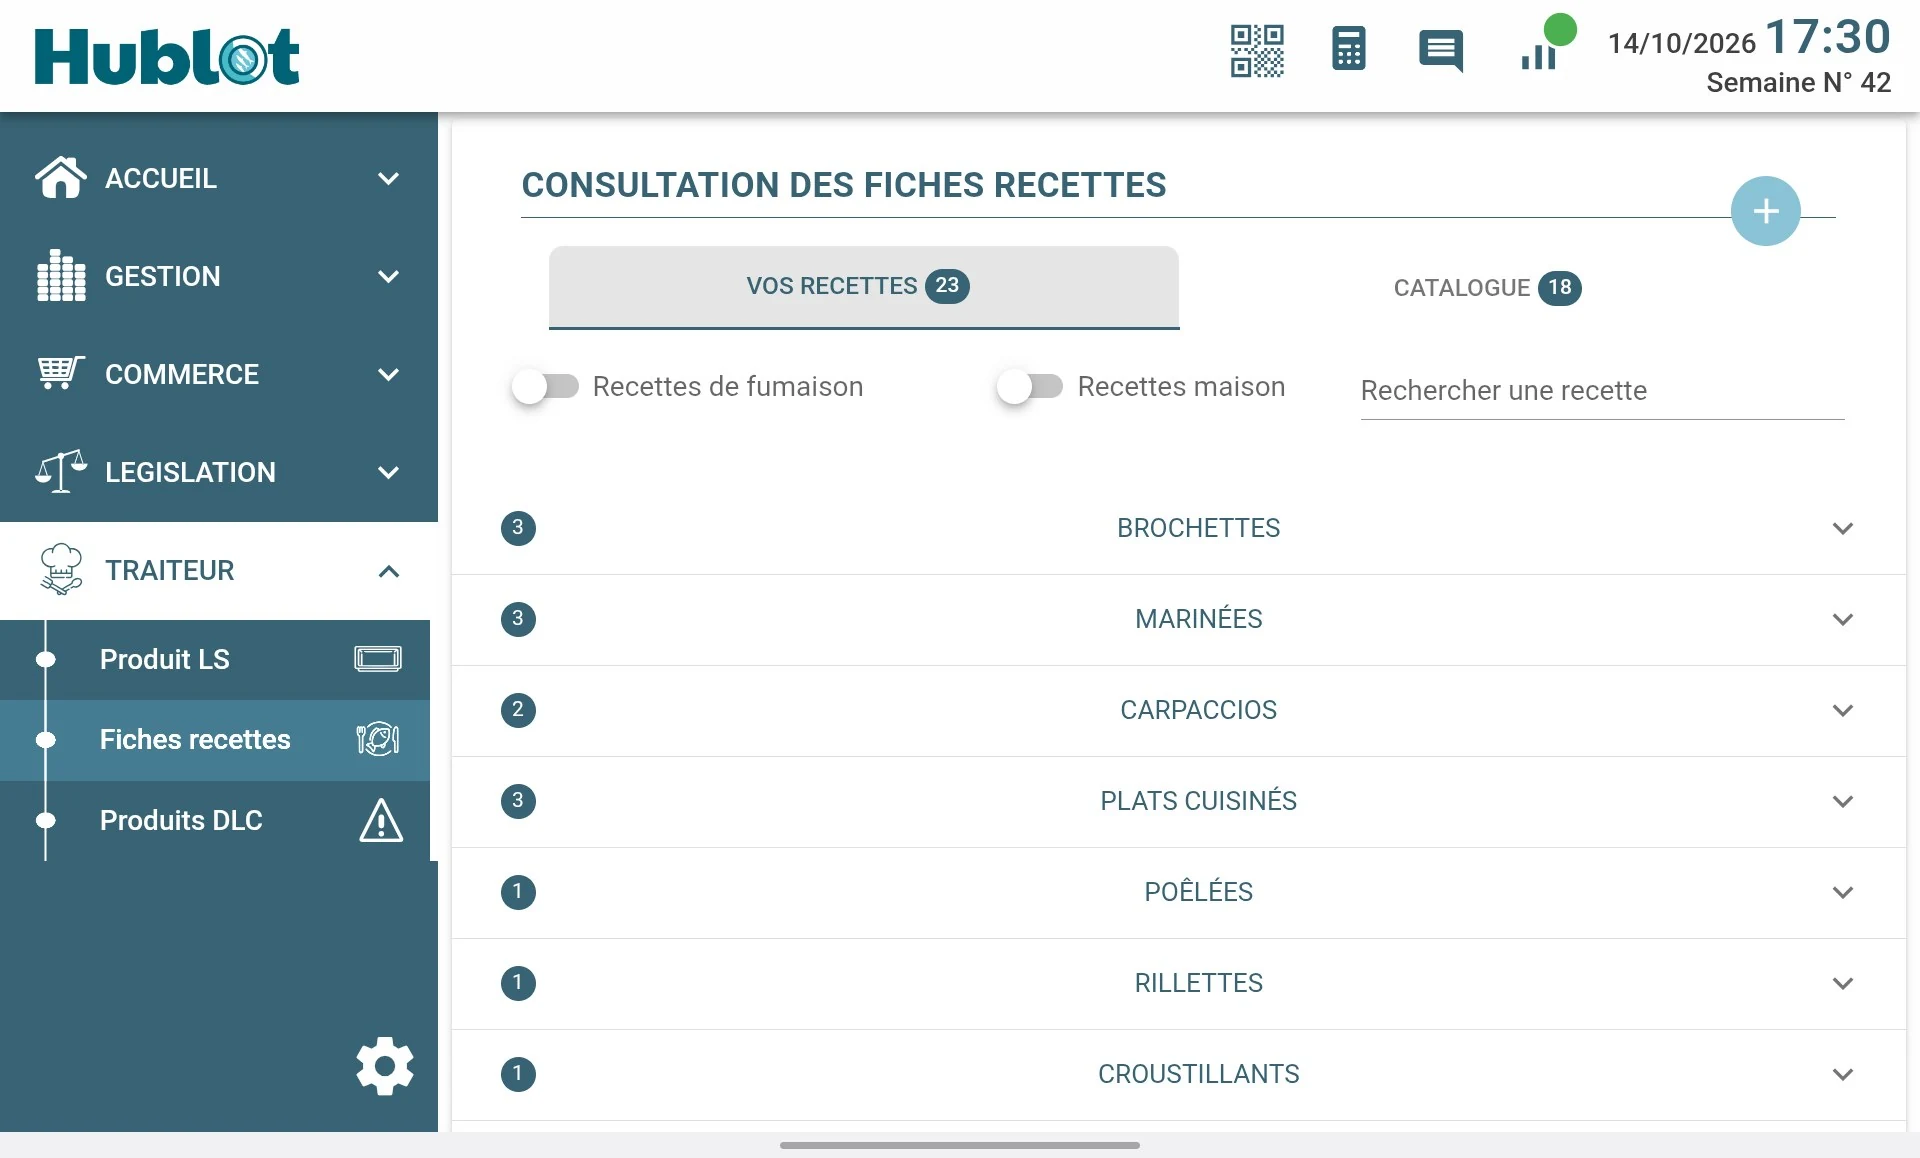Expand the LEGISLATION menu chevron
Image resolution: width=1920 pixels, height=1158 pixels.
(x=389, y=473)
